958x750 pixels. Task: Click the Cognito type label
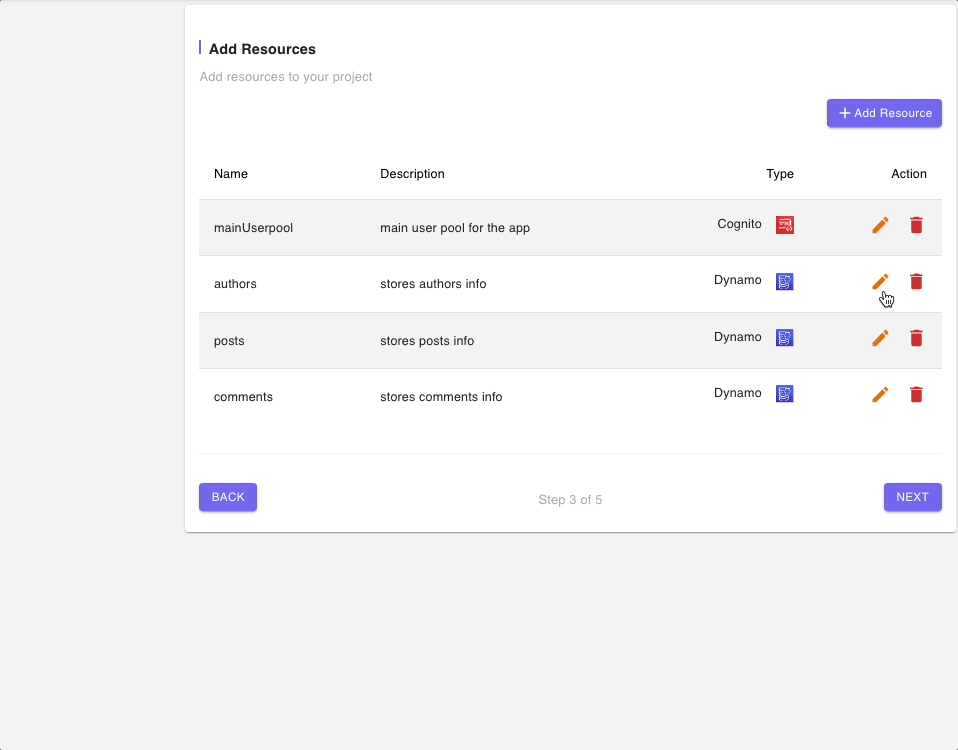(x=739, y=224)
